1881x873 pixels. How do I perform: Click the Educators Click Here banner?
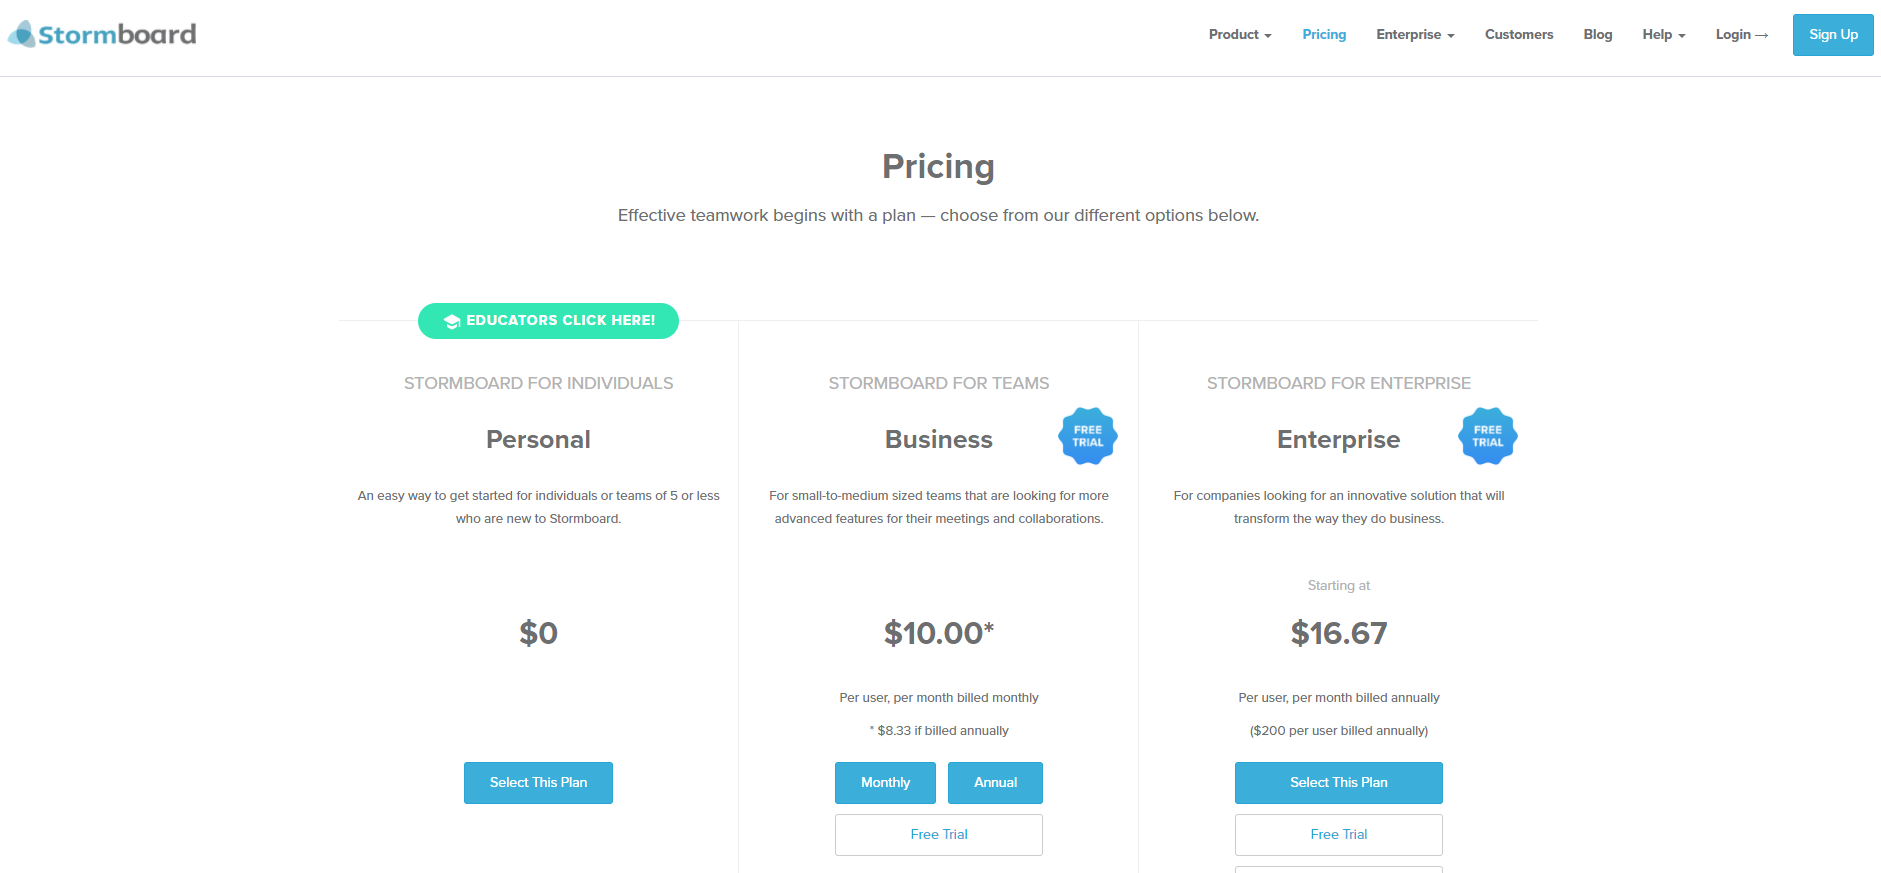click(x=560, y=321)
